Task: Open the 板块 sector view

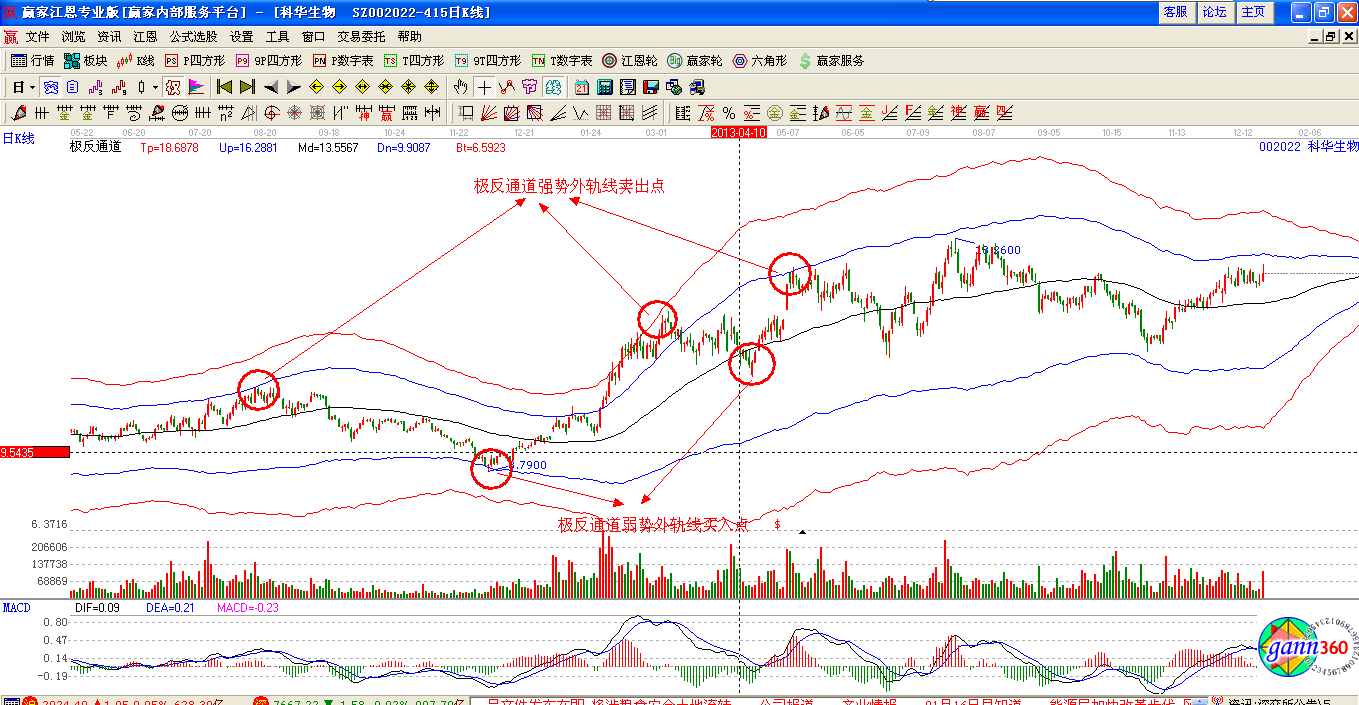Action: [x=85, y=61]
